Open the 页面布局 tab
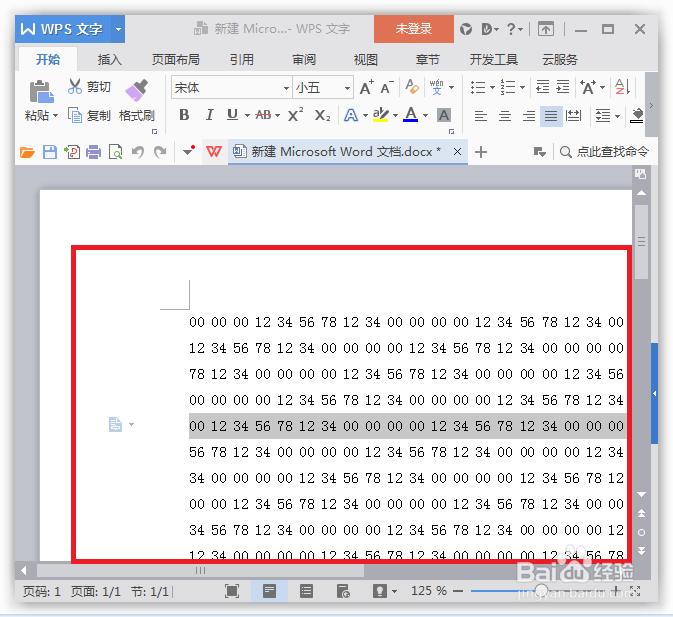 coord(176,59)
